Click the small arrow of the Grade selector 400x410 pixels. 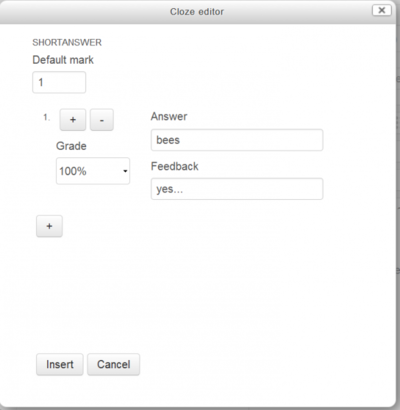point(125,171)
